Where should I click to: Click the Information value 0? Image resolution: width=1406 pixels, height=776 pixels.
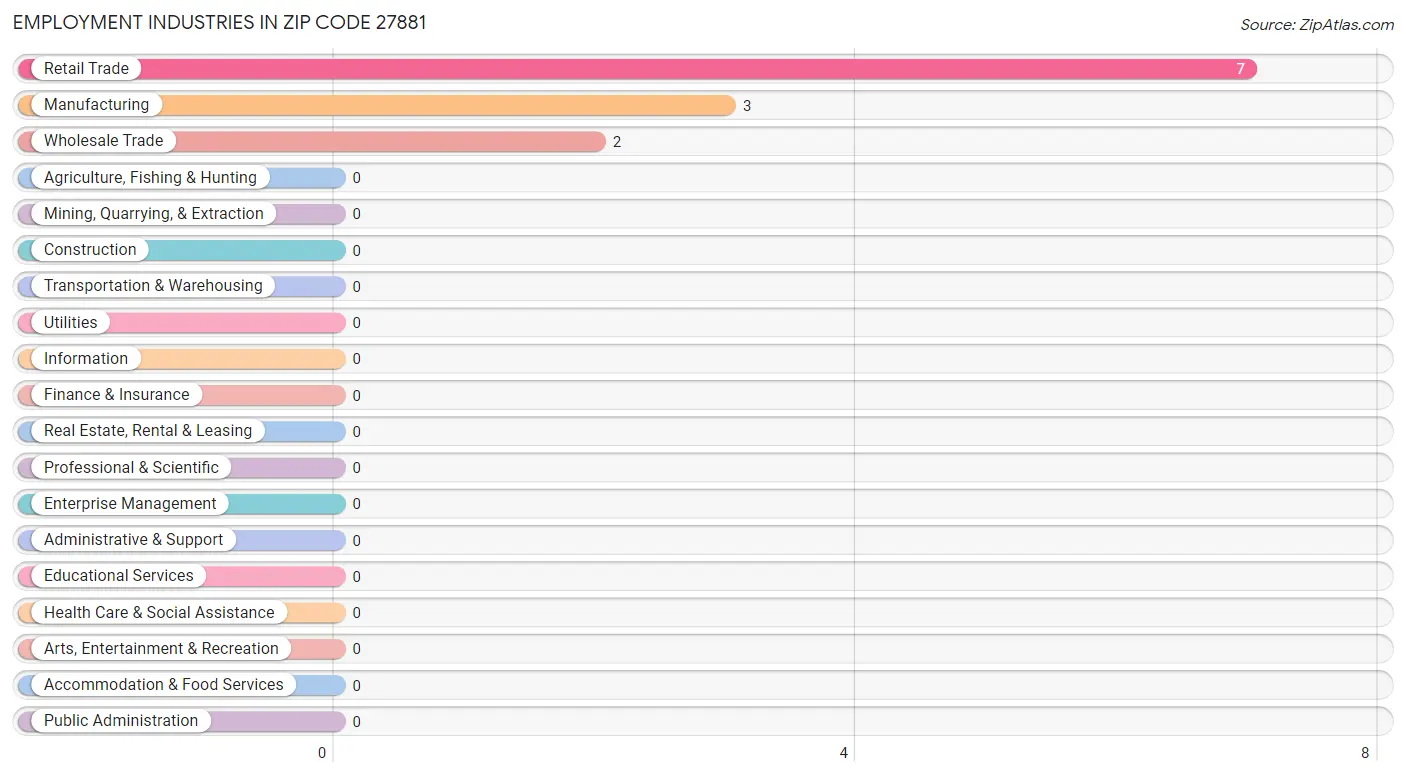[x=357, y=359]
